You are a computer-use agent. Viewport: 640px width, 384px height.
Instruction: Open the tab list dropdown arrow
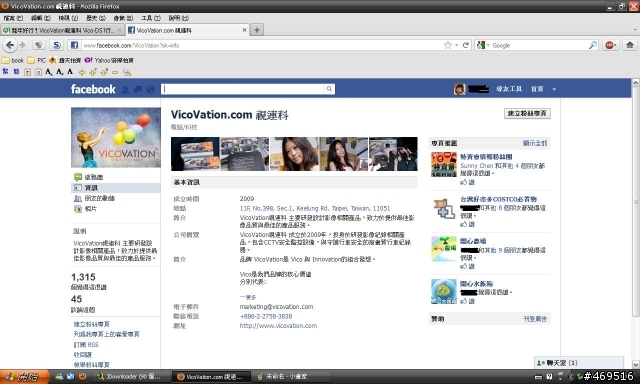coord(635,30)
